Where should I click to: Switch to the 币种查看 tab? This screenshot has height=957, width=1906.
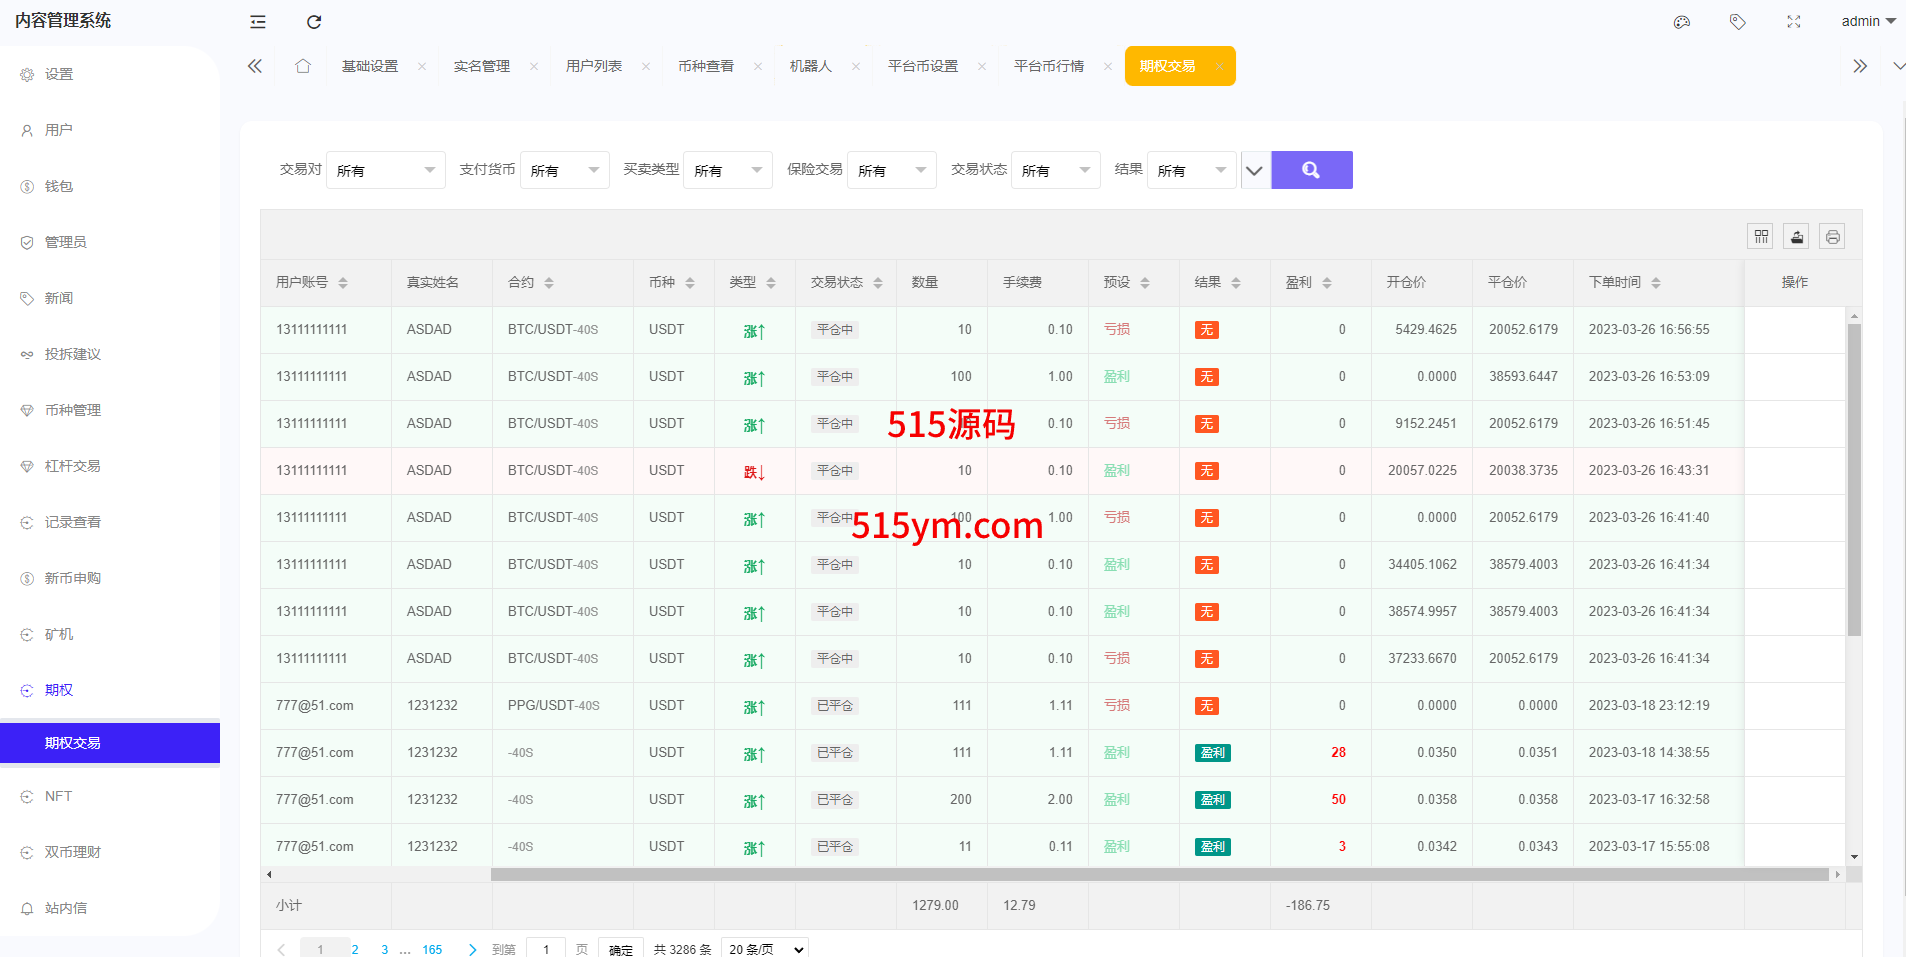coord(706,66)
